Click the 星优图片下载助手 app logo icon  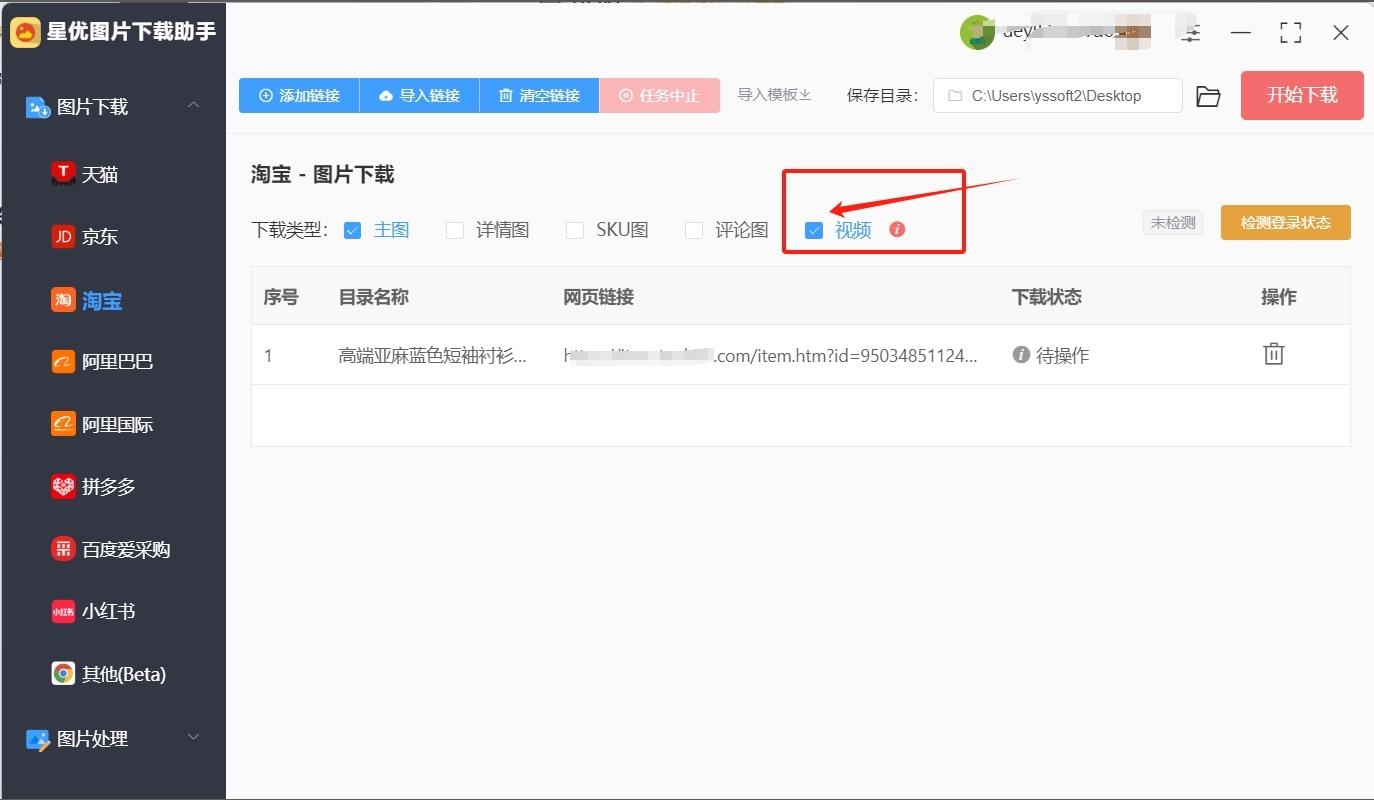point(25,32)
